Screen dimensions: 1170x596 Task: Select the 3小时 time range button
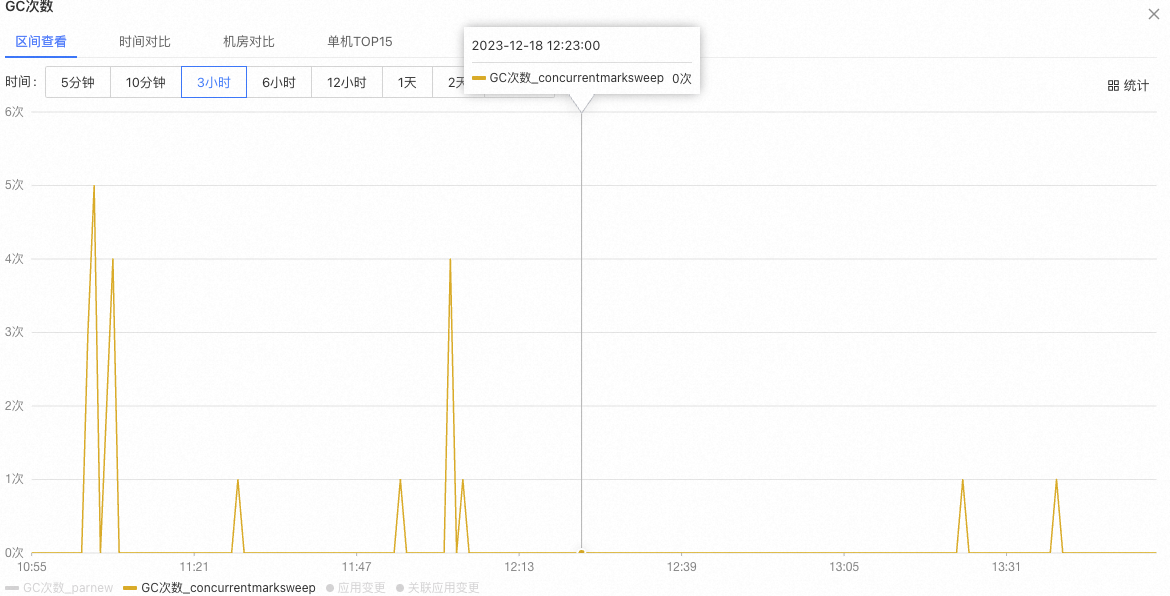213,82
